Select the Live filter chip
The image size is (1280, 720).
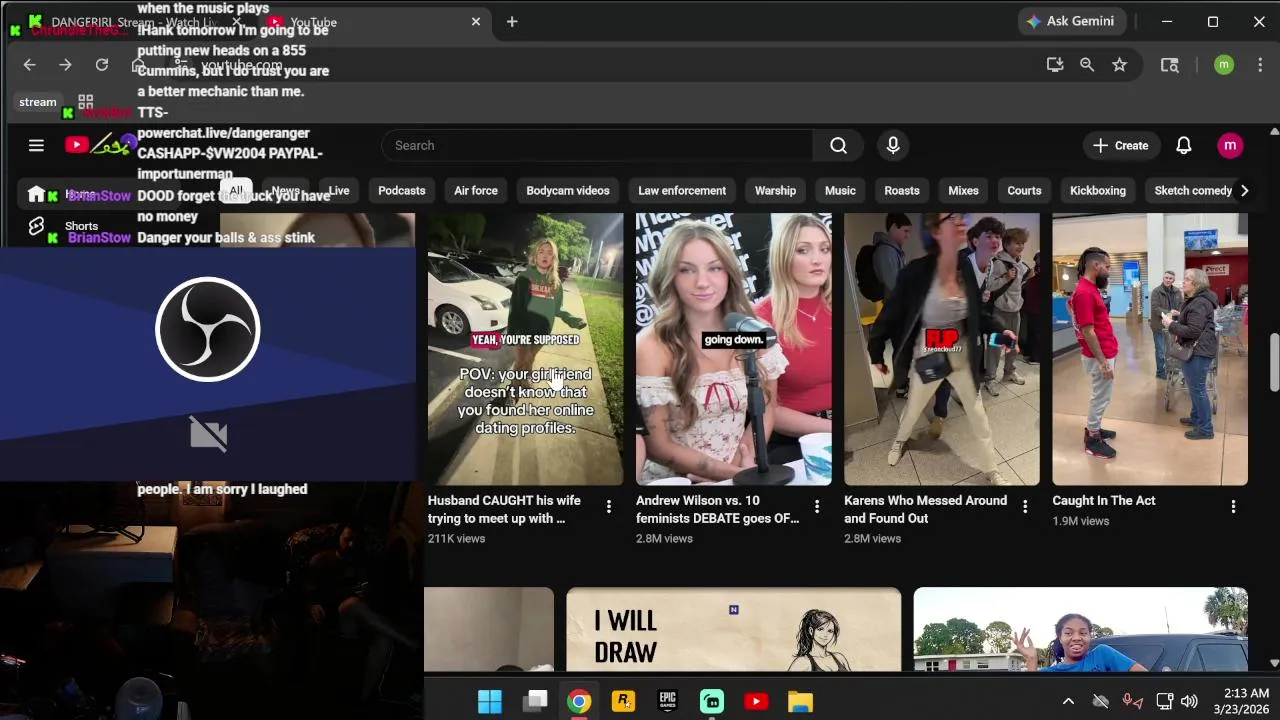(339, 191)
